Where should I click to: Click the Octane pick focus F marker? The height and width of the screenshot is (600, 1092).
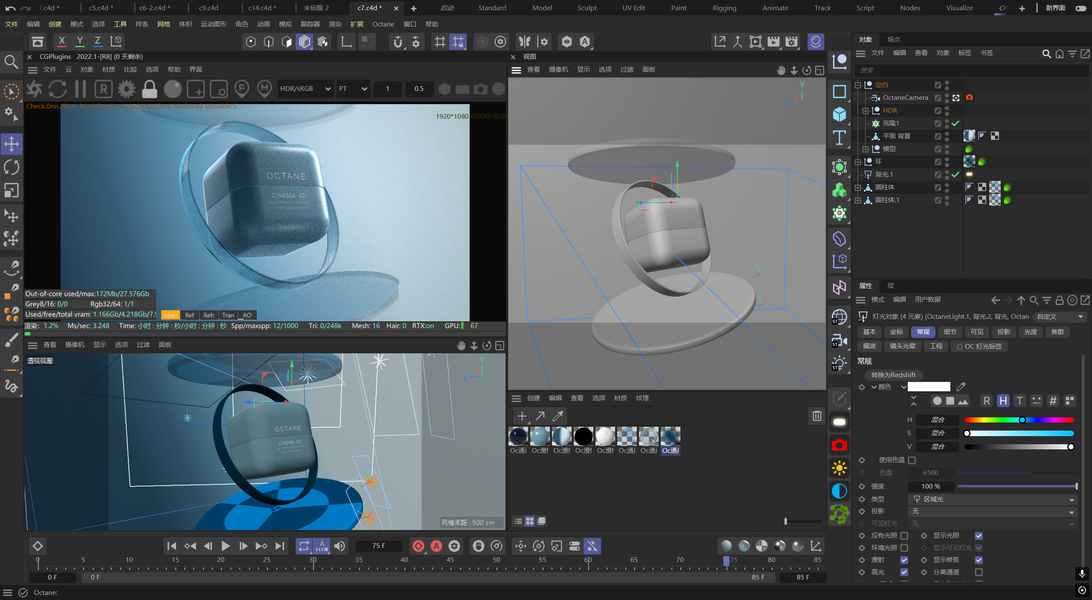[242, 89]
